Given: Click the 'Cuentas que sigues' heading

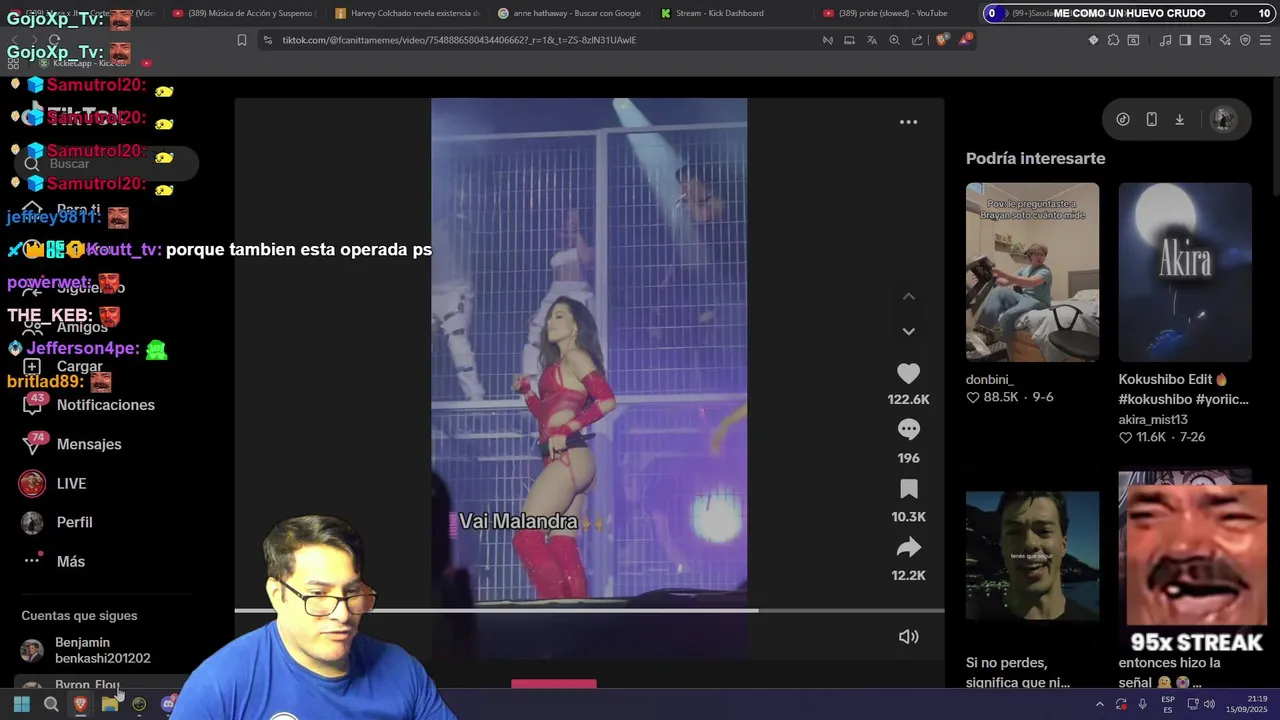Looking at the screenshot, I should click(79, 616).
